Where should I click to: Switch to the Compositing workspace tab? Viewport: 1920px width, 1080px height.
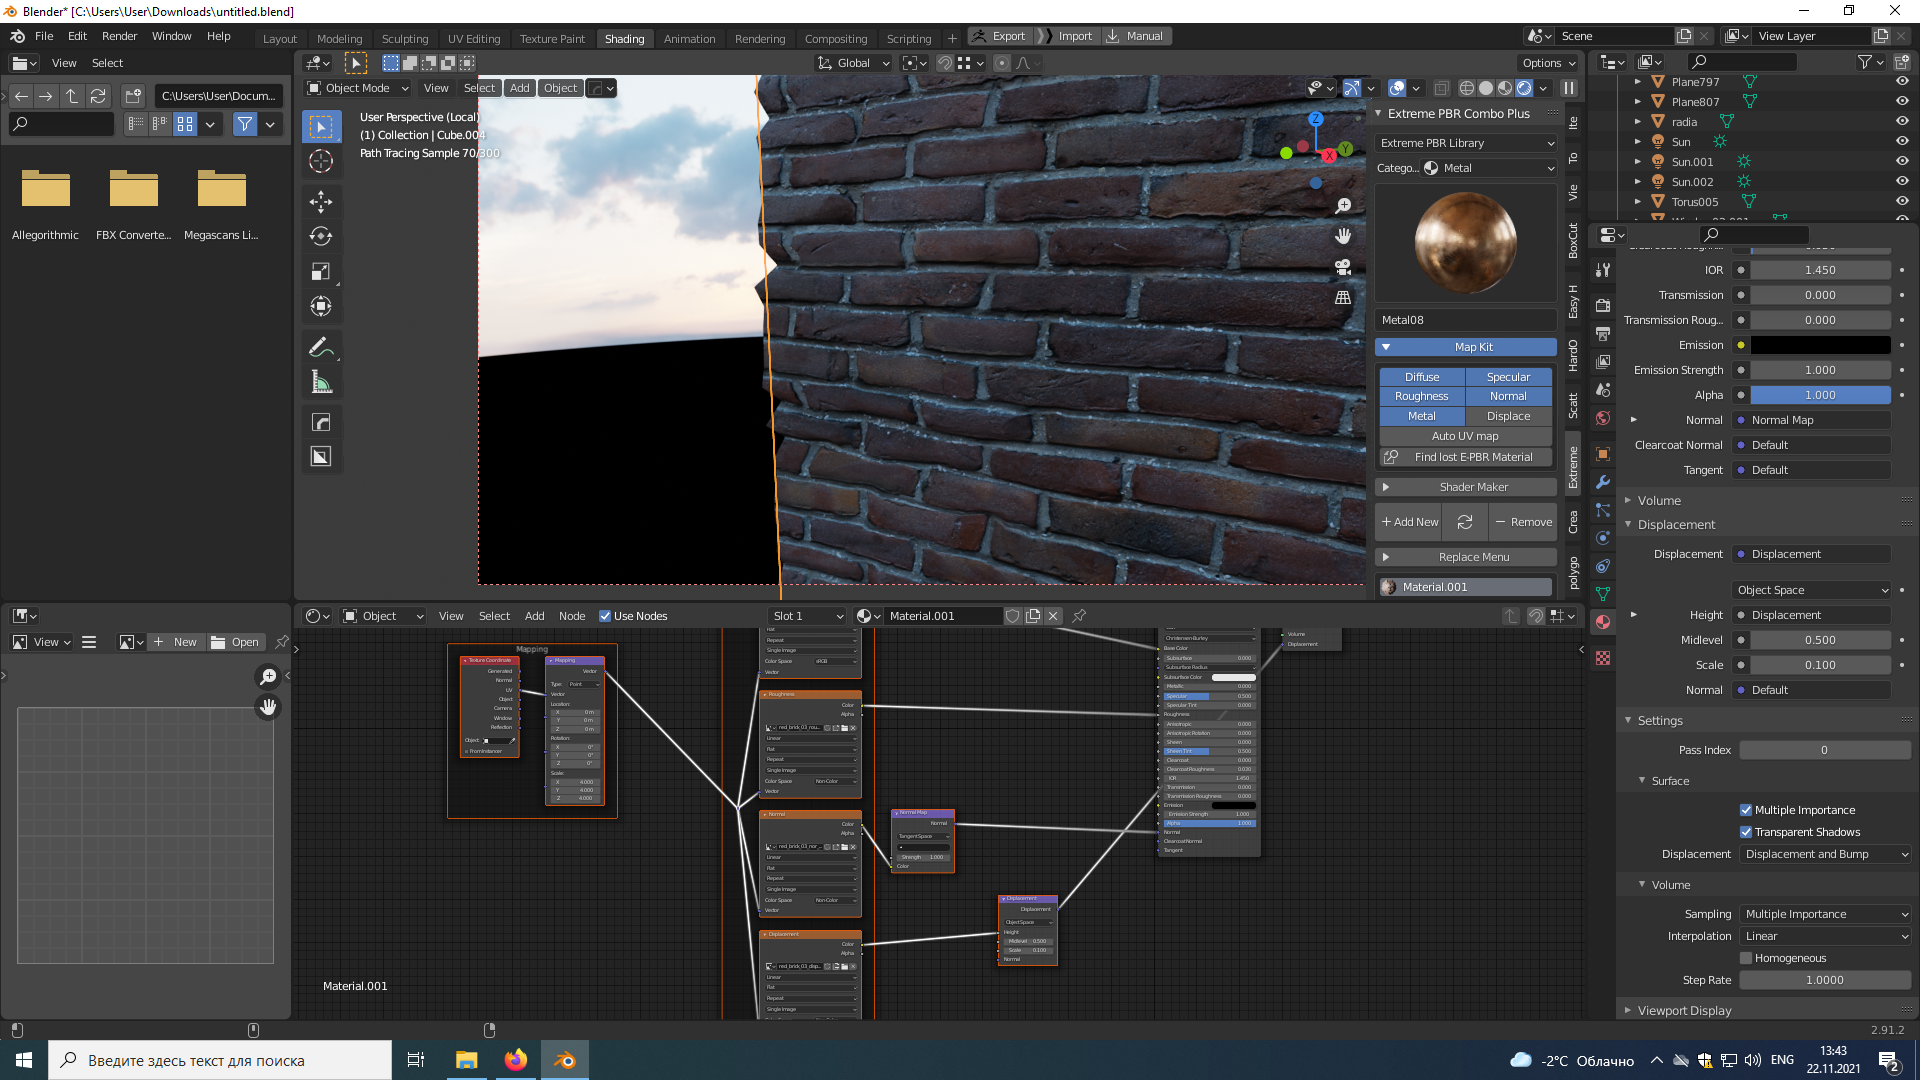tap(835, 38)
